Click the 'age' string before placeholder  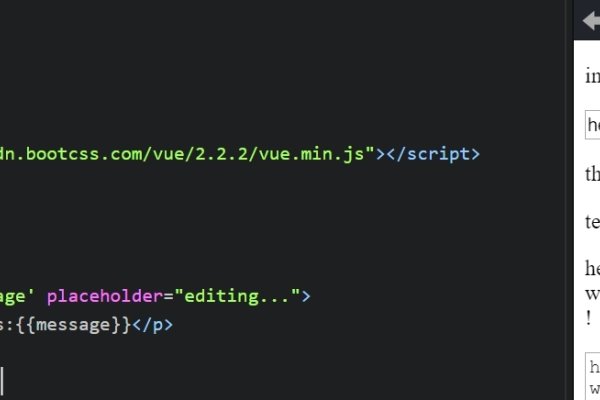(17, 297)
